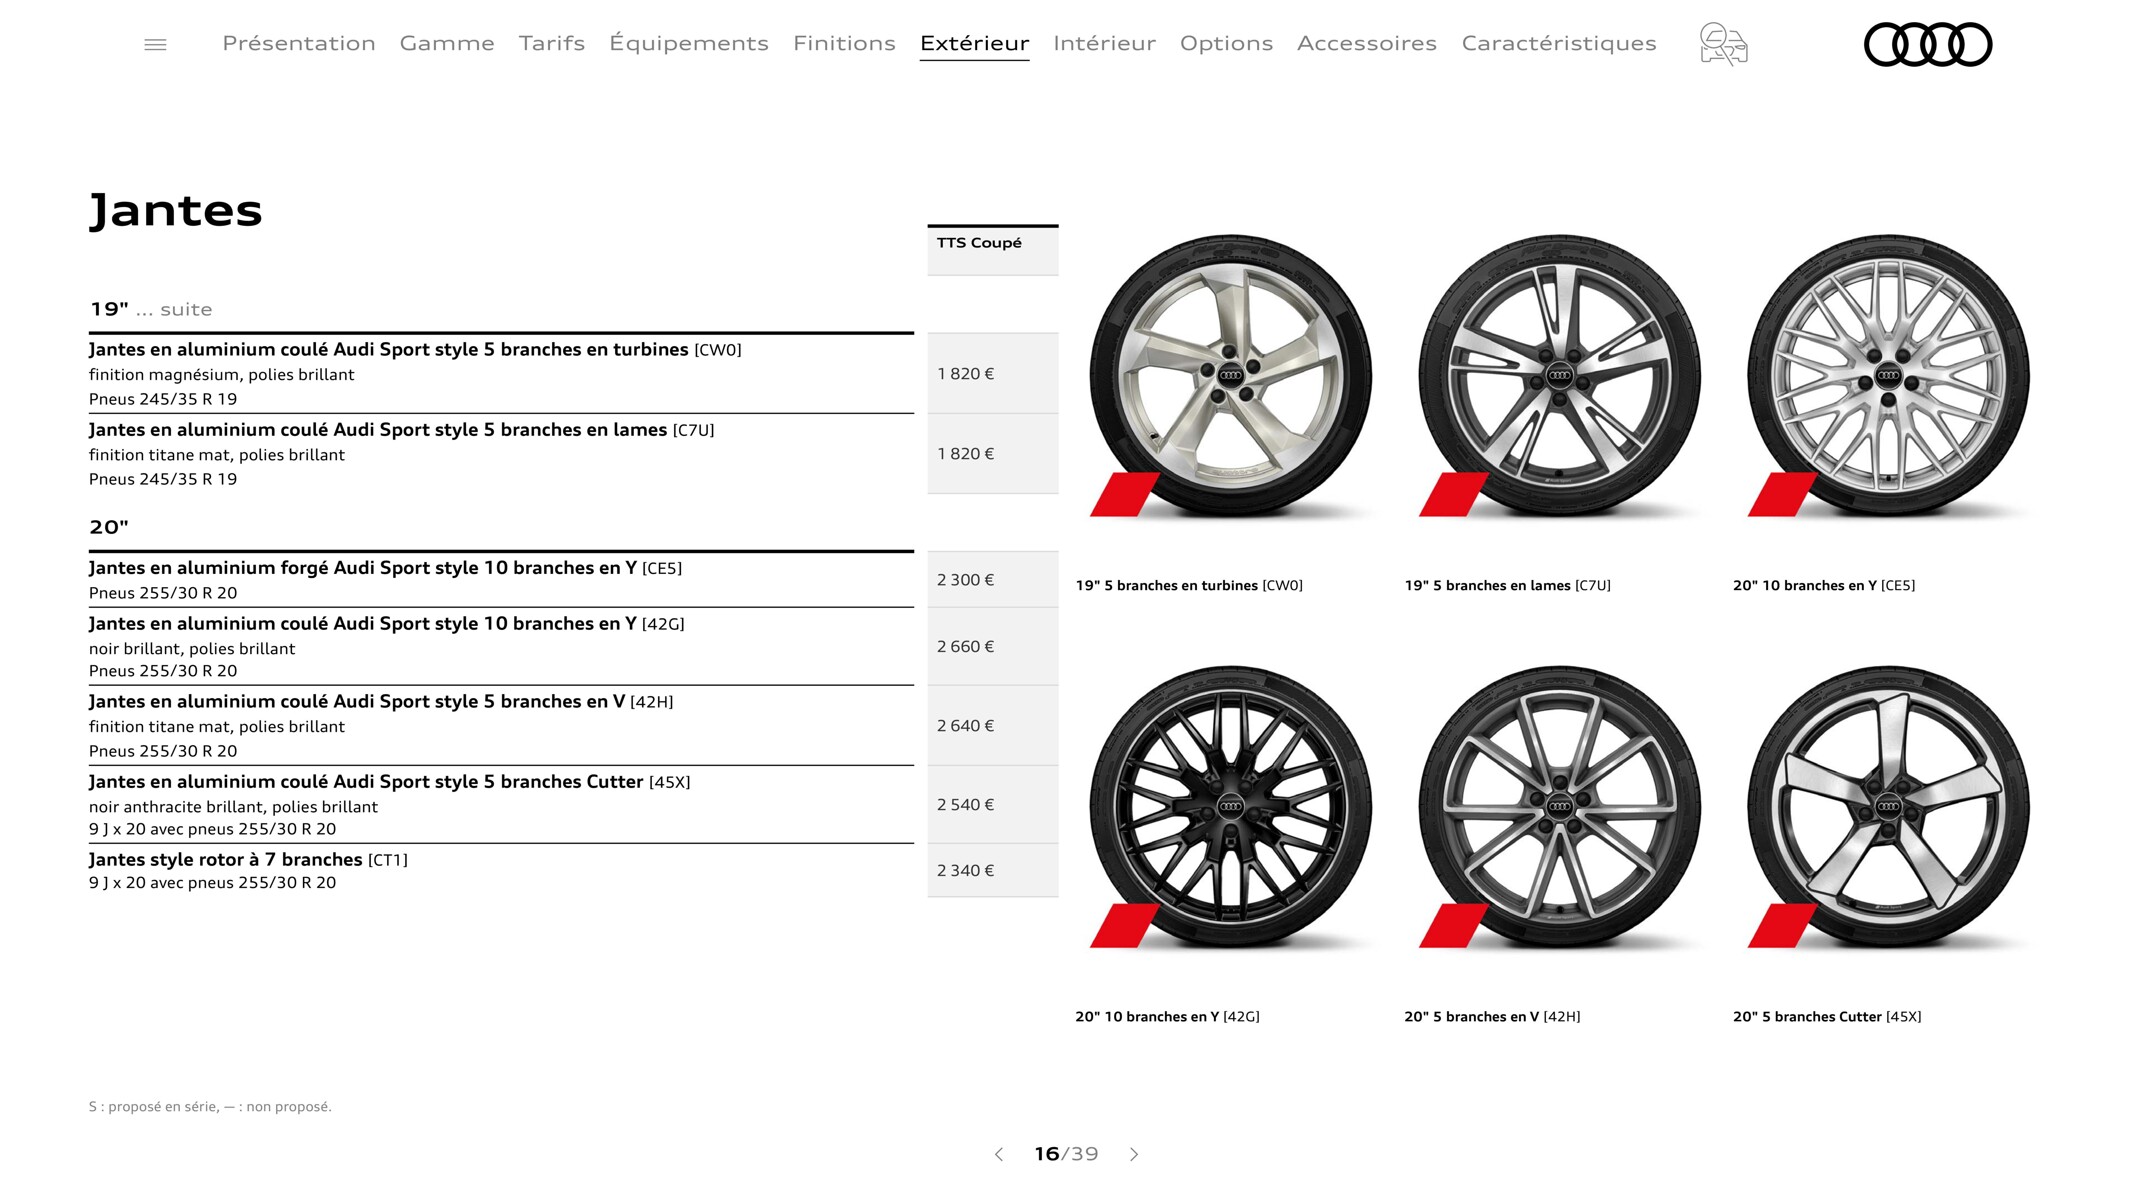
Task: Click '9 J x 20 avec pneus' under CT1
Action: [x=212, y=883]
